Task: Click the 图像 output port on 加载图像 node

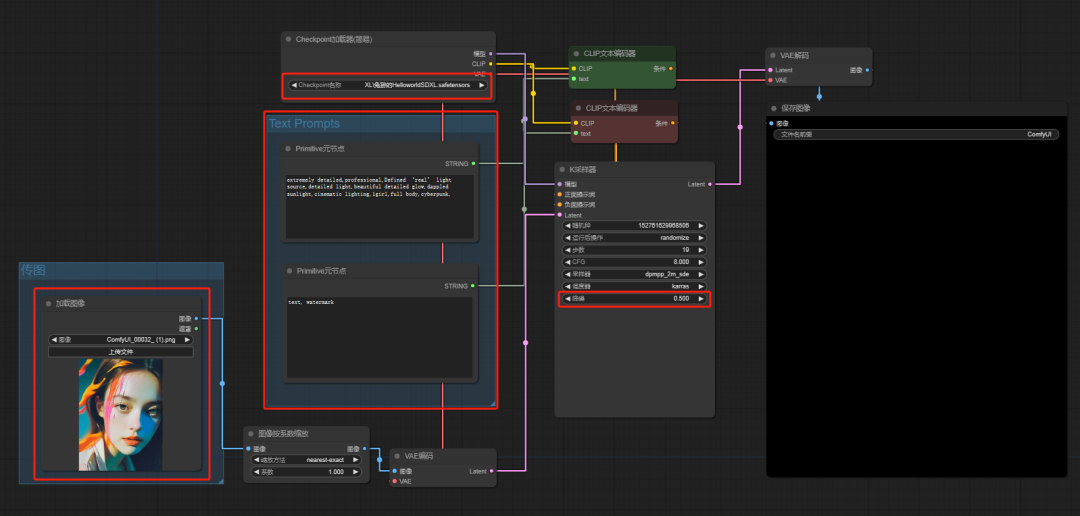Action: click(x=195, y=319)
